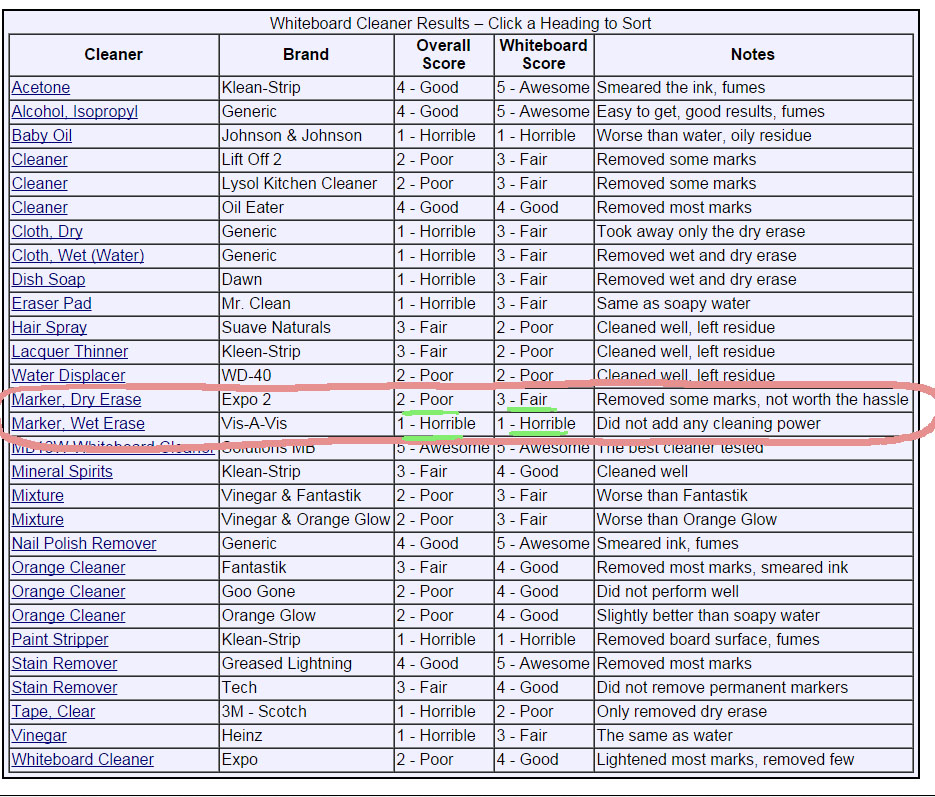Click the Johnson & Johnson brand cell
This screenshot has height=797, width=935.
click(x=306, y=135)
